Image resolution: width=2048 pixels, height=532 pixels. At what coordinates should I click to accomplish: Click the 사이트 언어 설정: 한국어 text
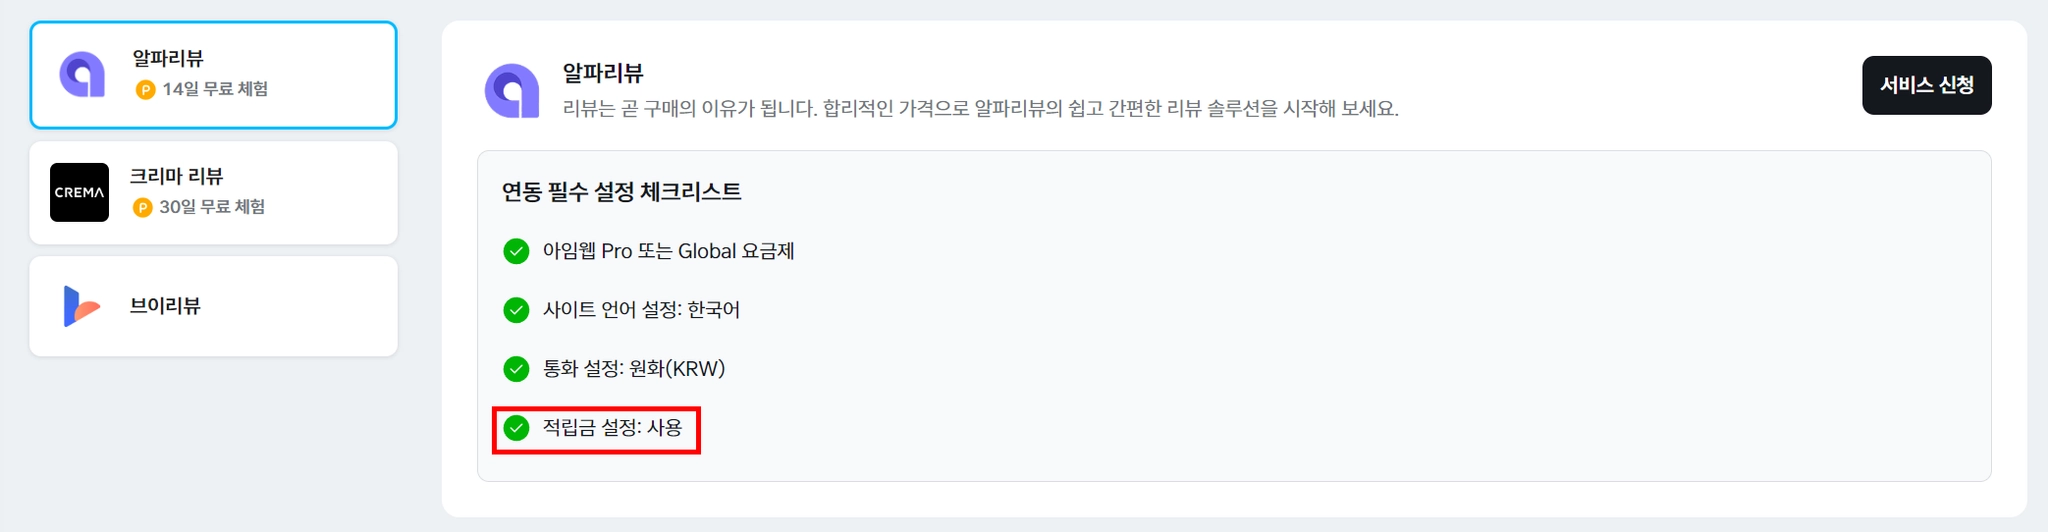coord(641,310)
